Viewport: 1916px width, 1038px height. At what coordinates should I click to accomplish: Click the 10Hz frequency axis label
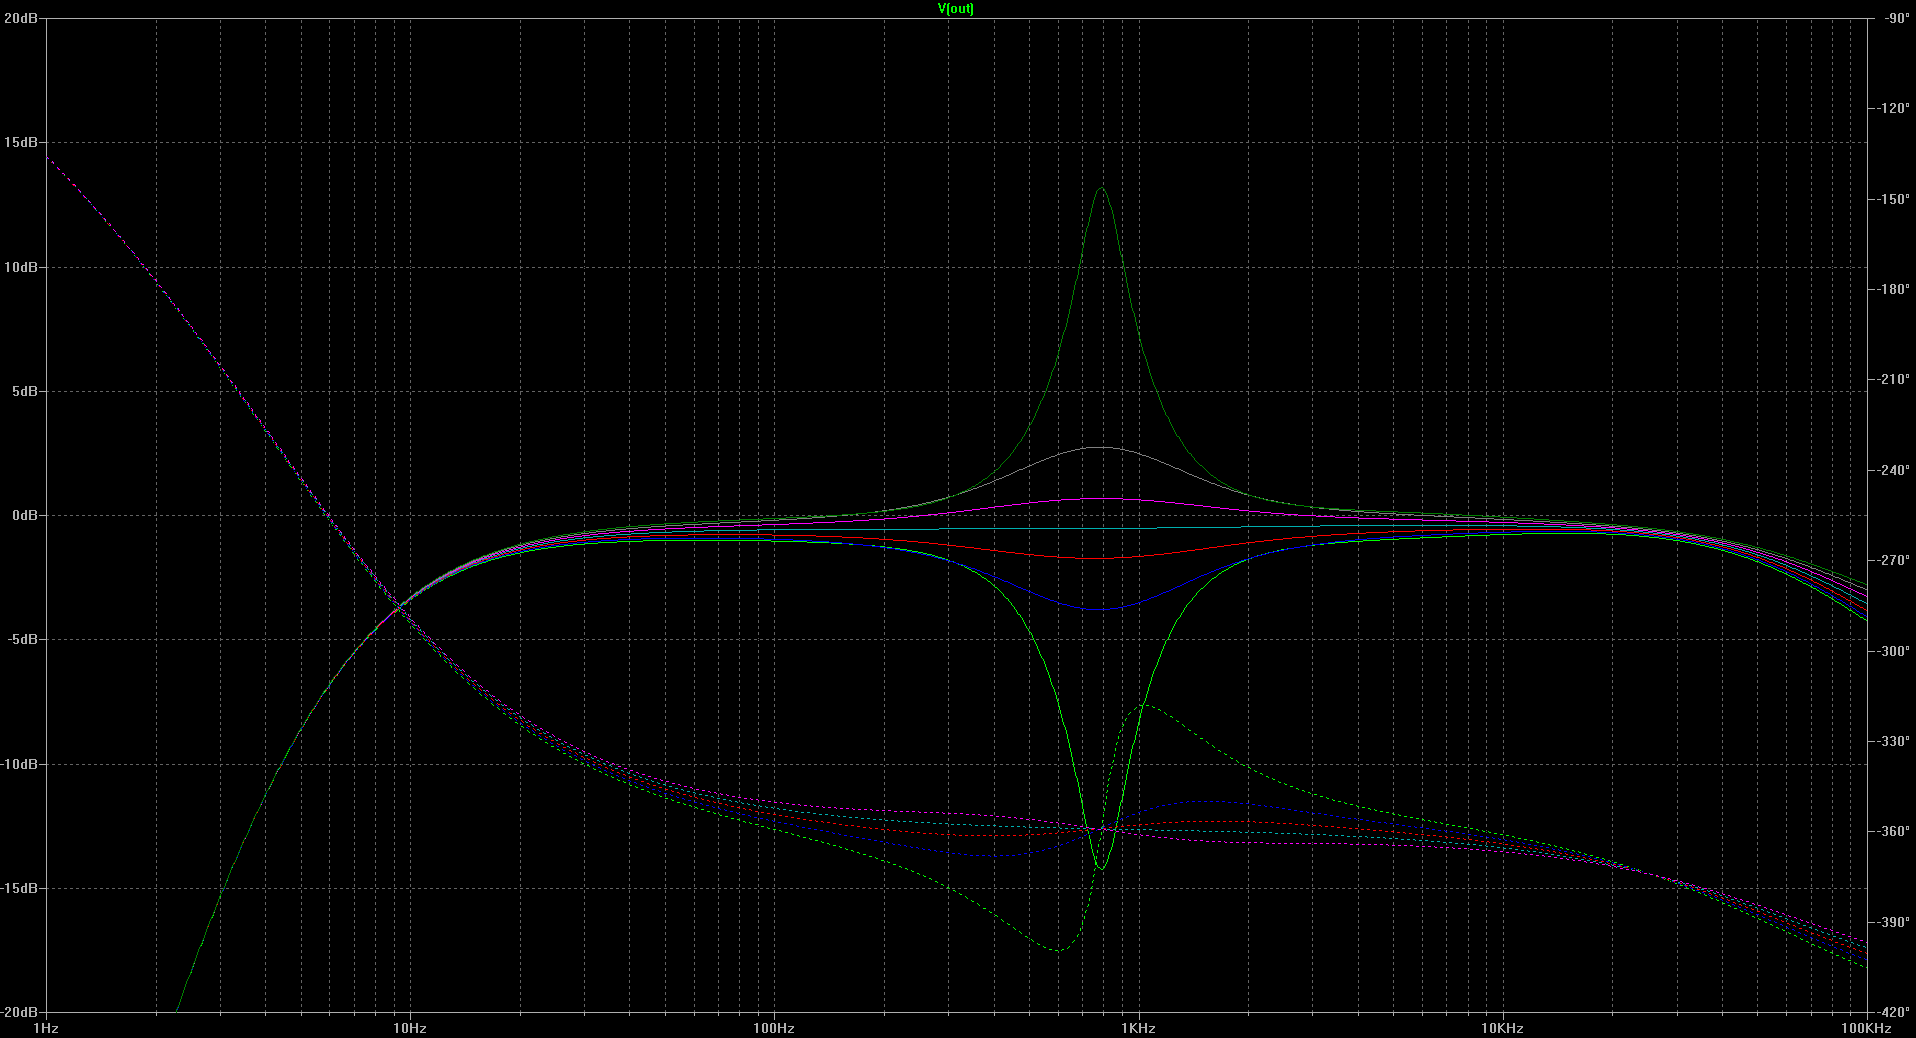click(x=410, y=1028)
